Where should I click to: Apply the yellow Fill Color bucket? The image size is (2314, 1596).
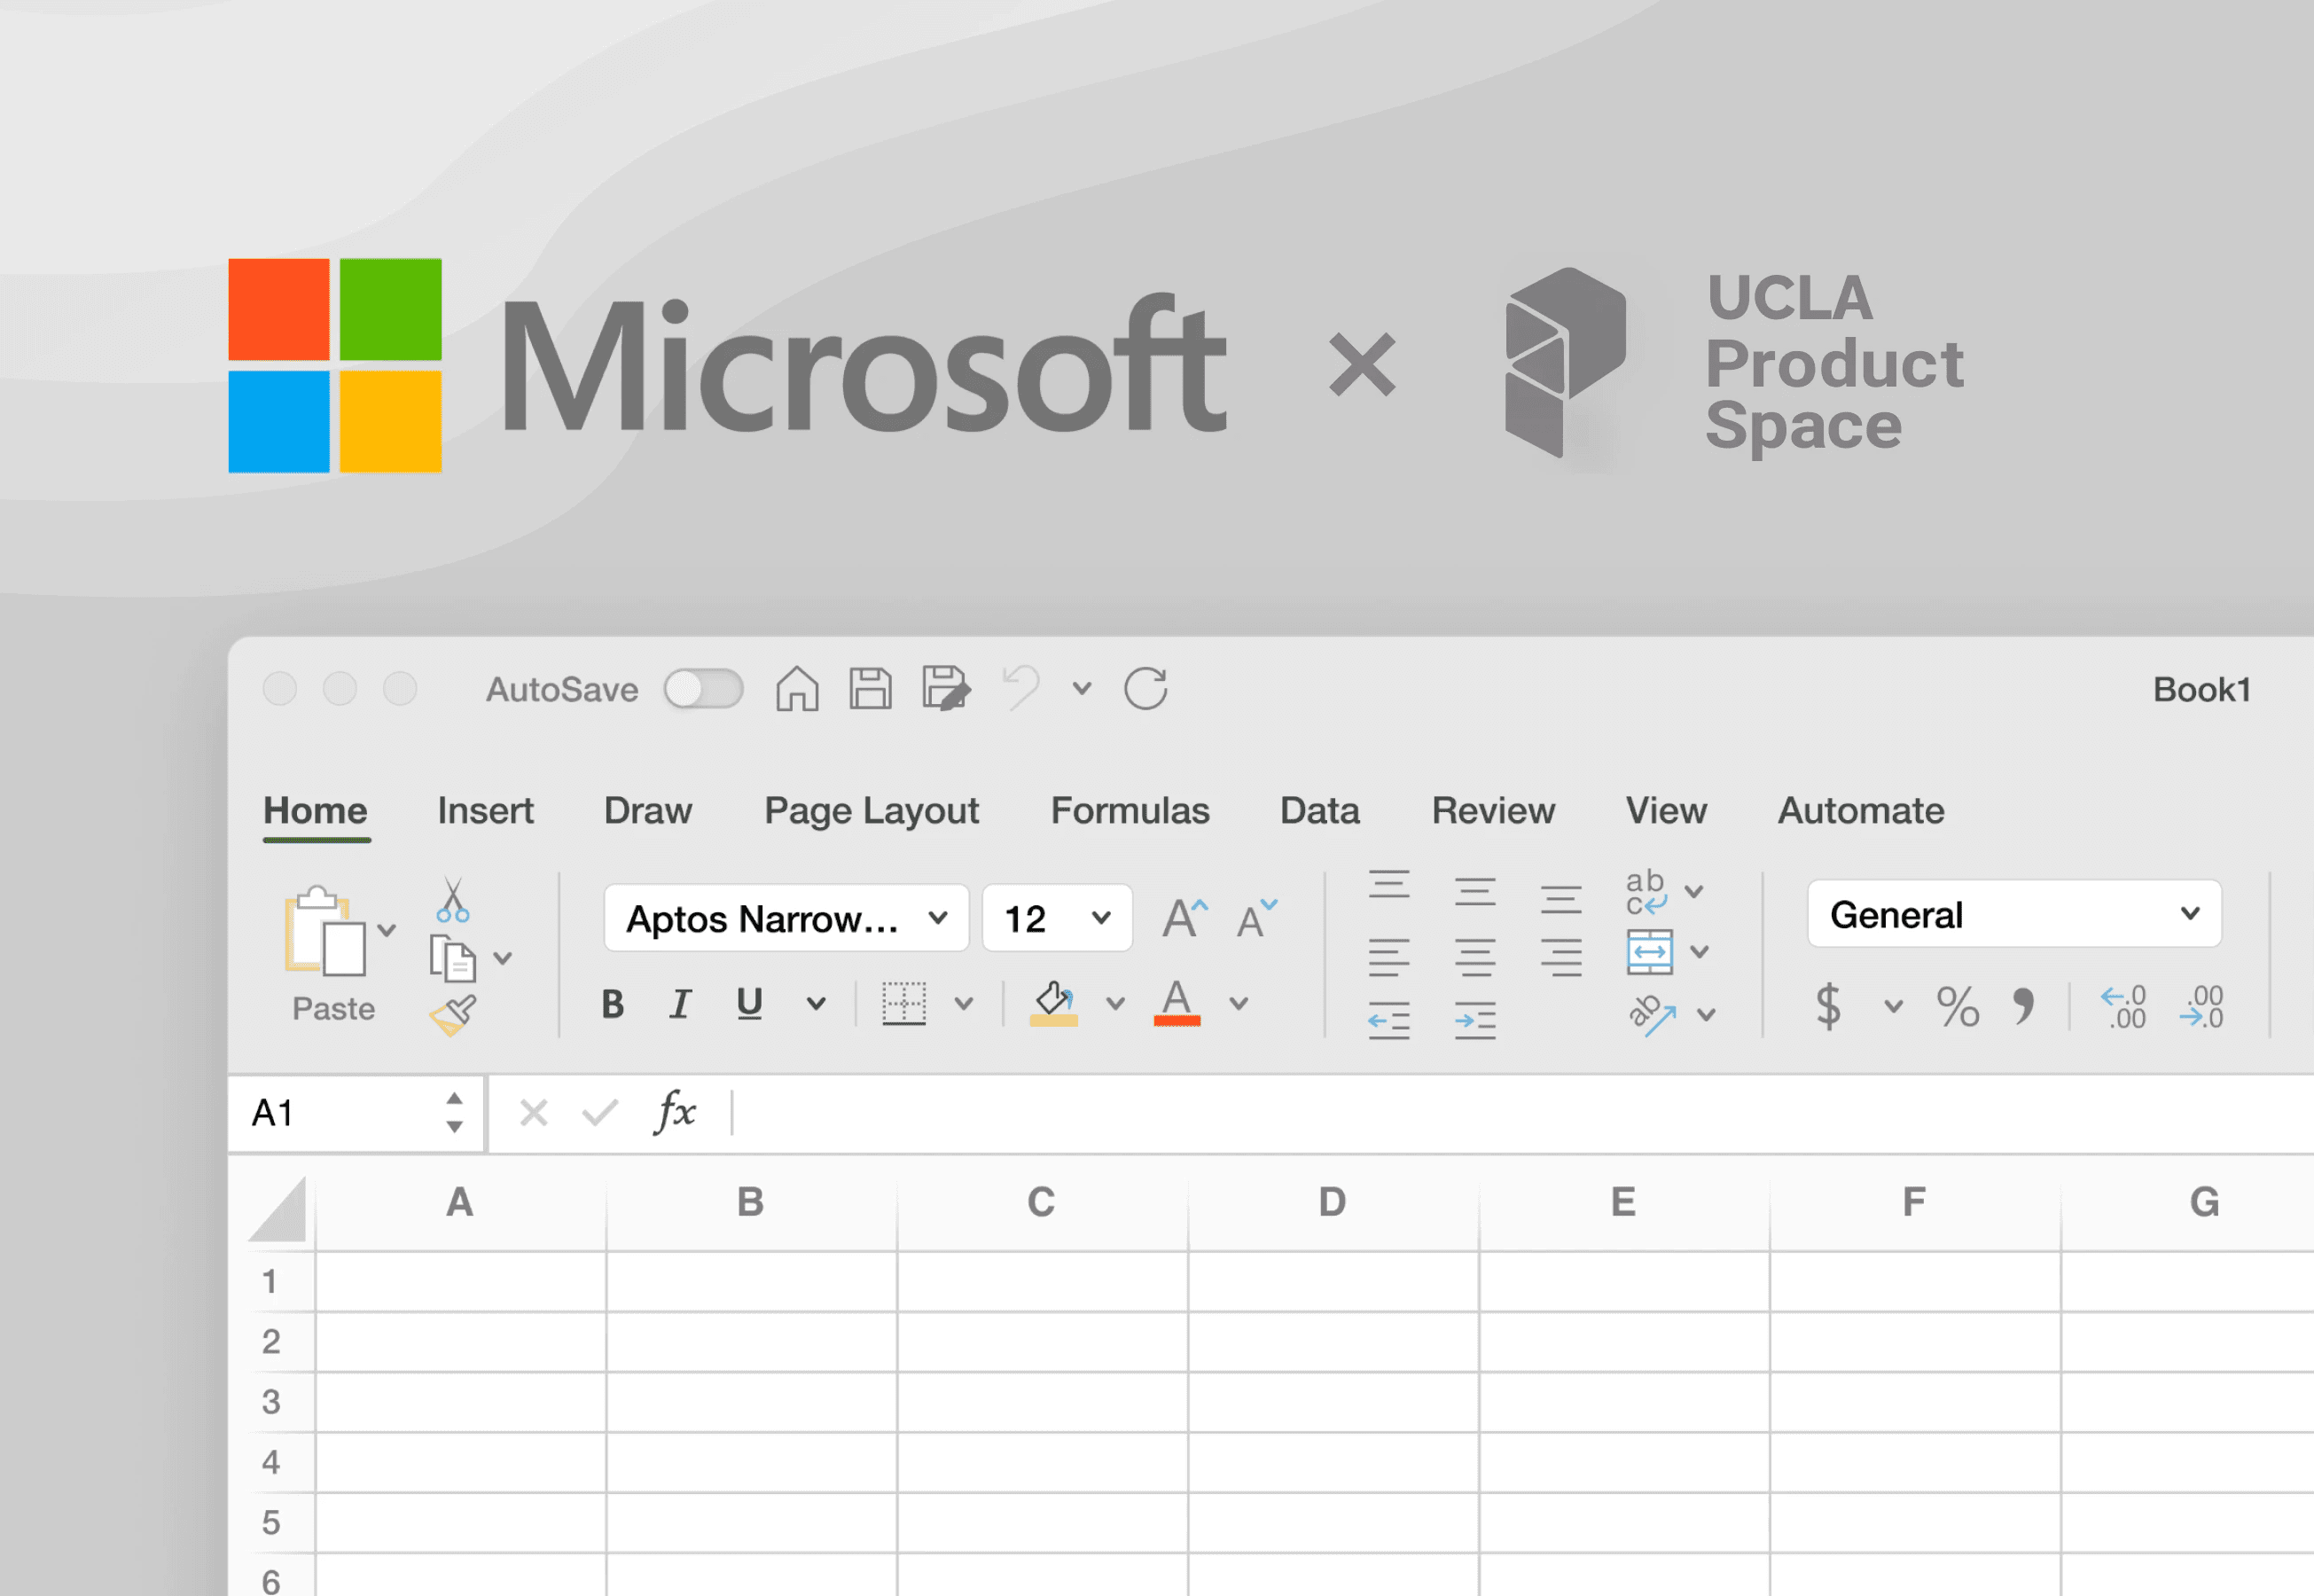point(1054,1004)
